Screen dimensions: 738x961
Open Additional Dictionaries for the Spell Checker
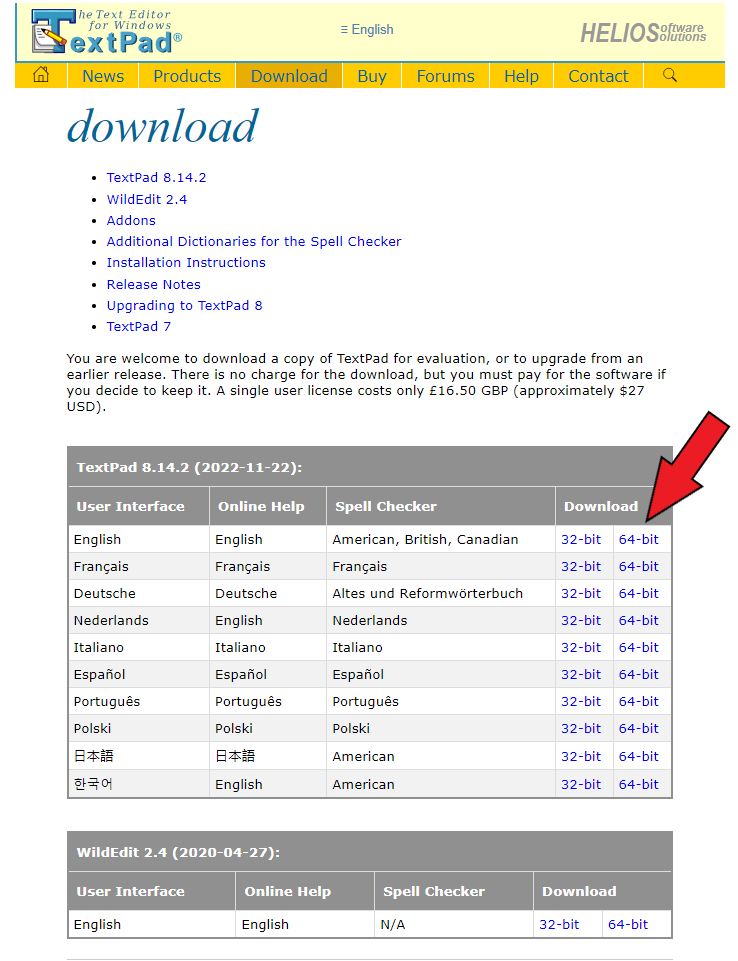[254, 241]
